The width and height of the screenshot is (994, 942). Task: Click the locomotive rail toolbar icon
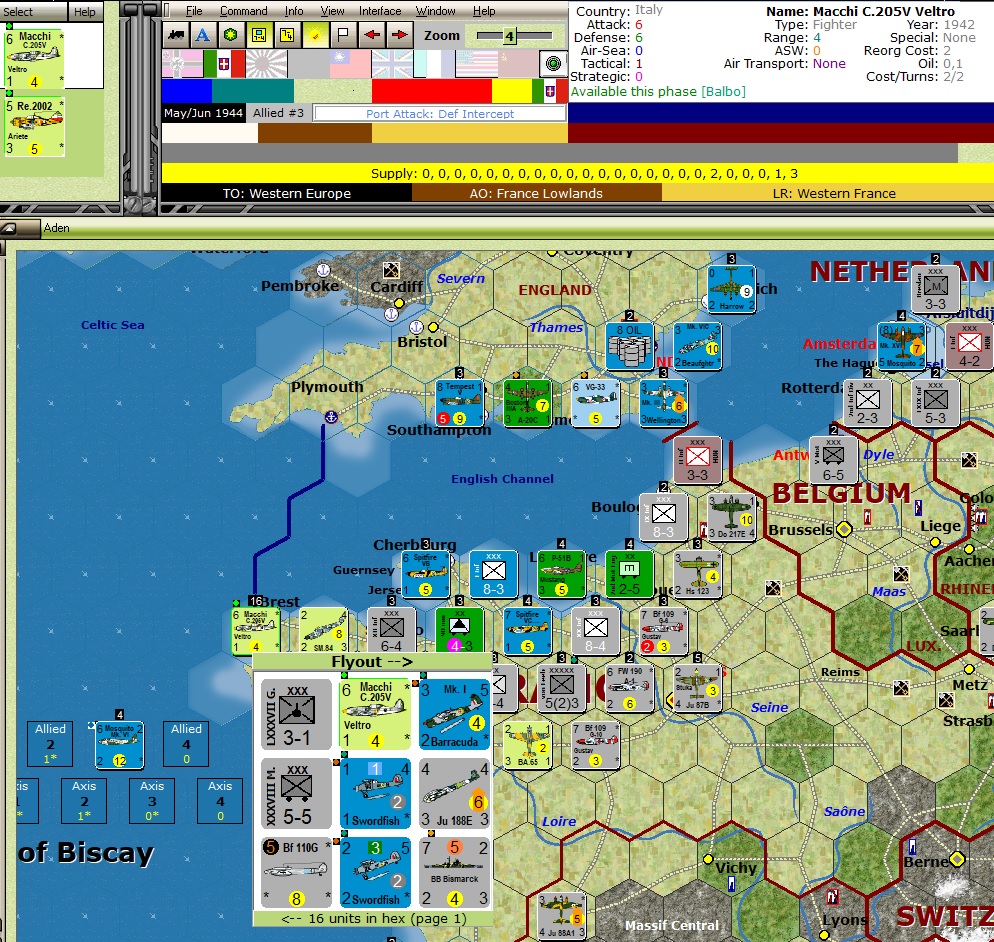point(176,35)
